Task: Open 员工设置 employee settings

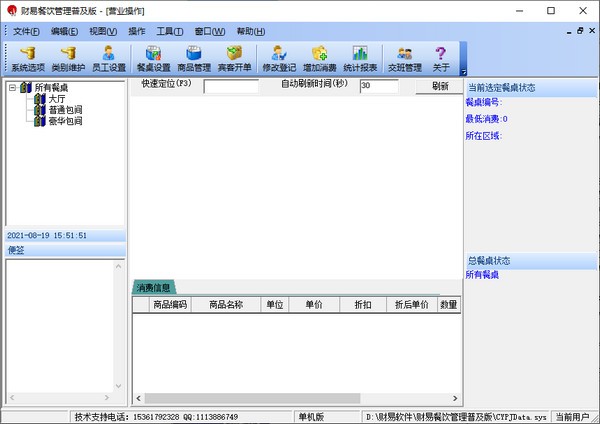Action: click(x=109, y=58)
